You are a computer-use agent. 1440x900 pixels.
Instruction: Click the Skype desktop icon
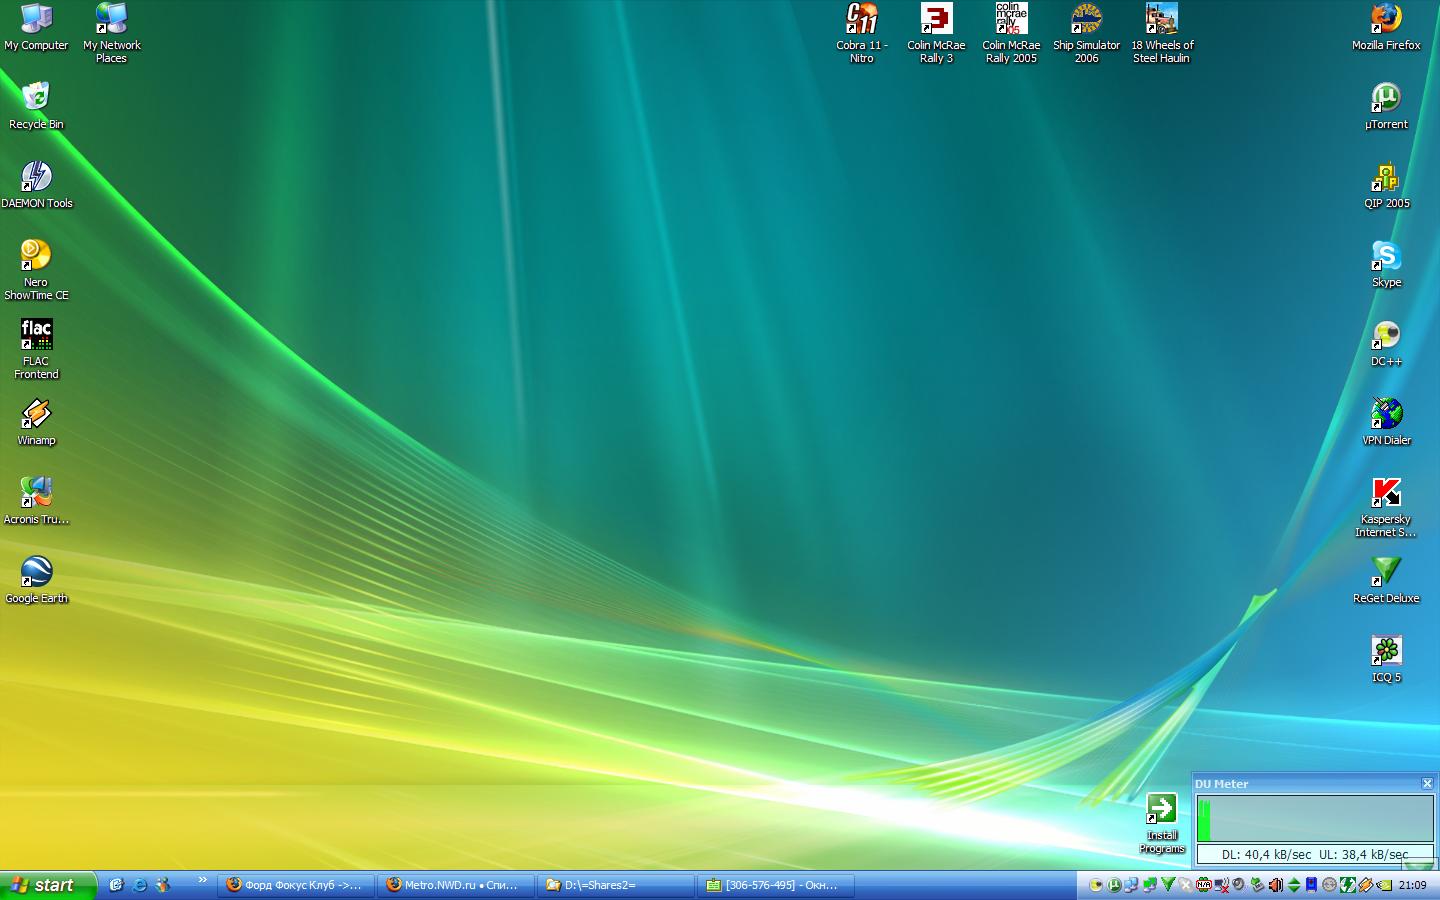(1386, 256)
